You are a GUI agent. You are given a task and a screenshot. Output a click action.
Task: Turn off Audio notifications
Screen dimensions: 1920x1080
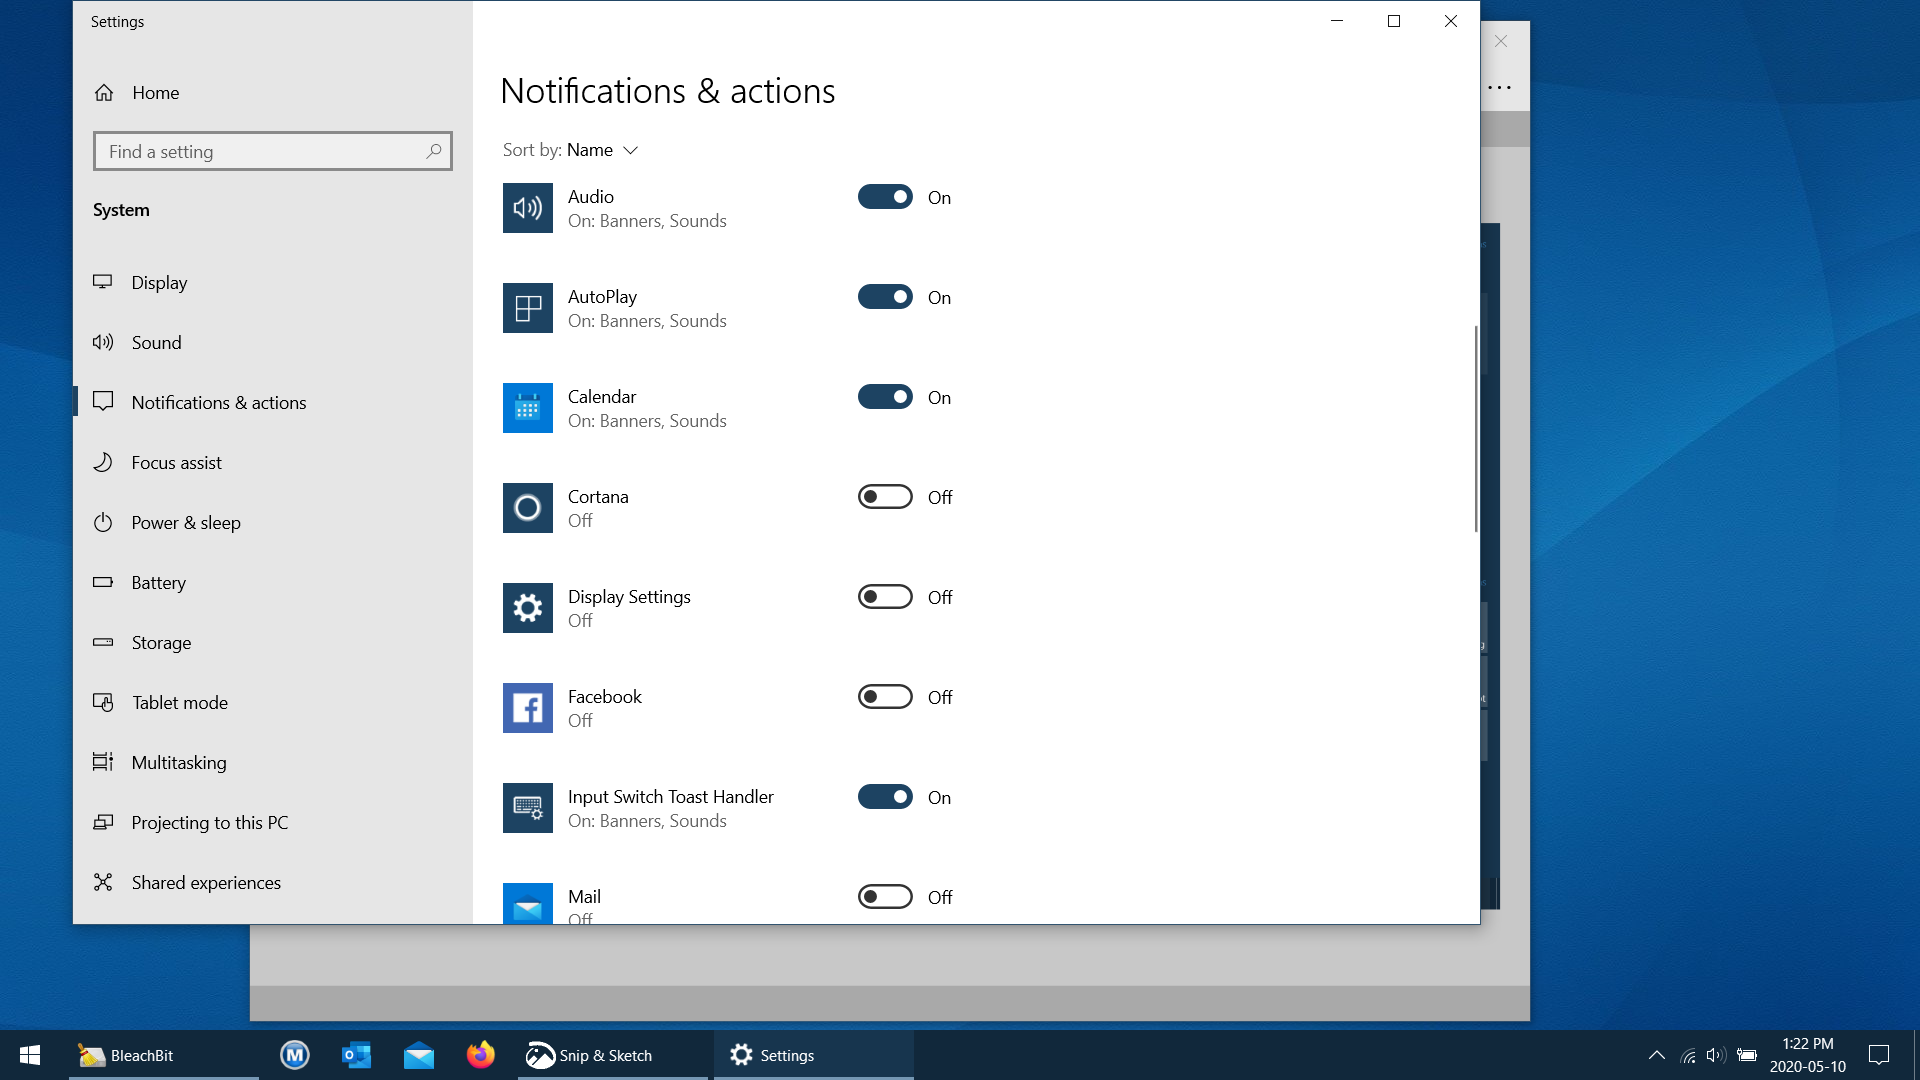tap(885, 196)
